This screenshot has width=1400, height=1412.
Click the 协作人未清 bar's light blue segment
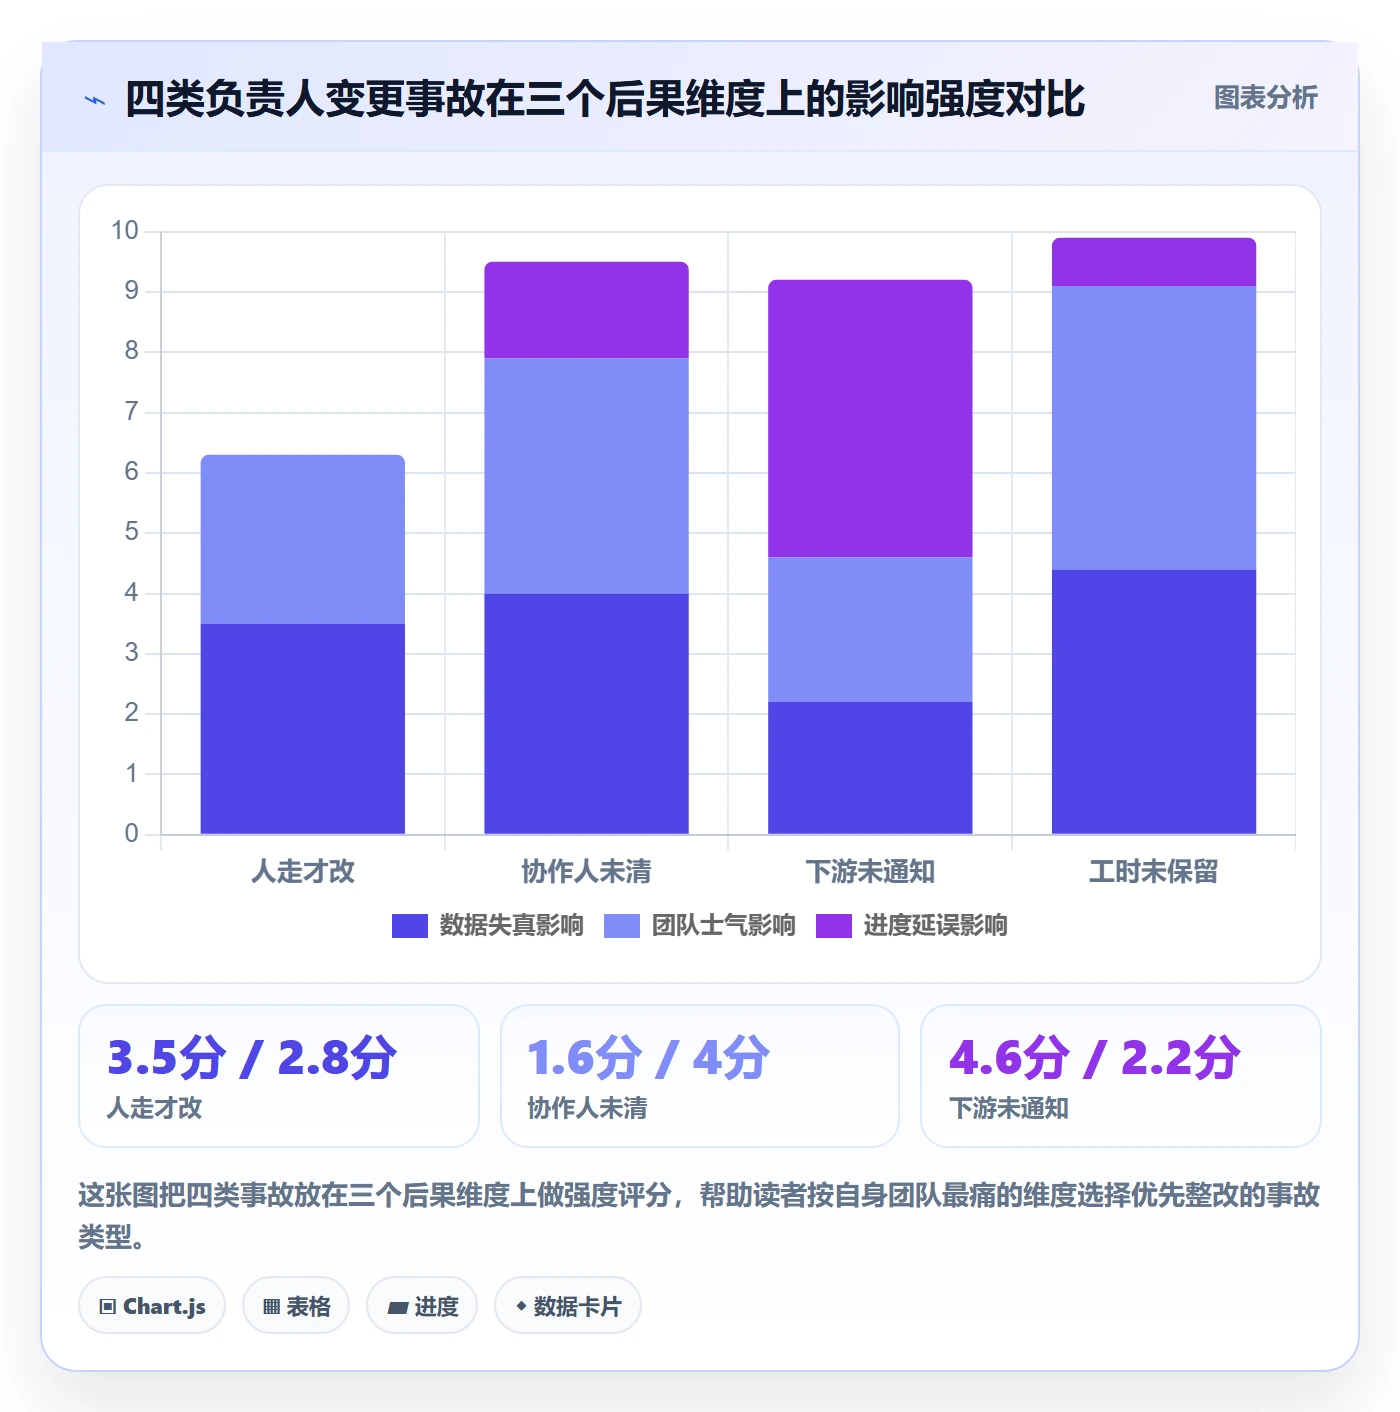(x=587, y=476)
